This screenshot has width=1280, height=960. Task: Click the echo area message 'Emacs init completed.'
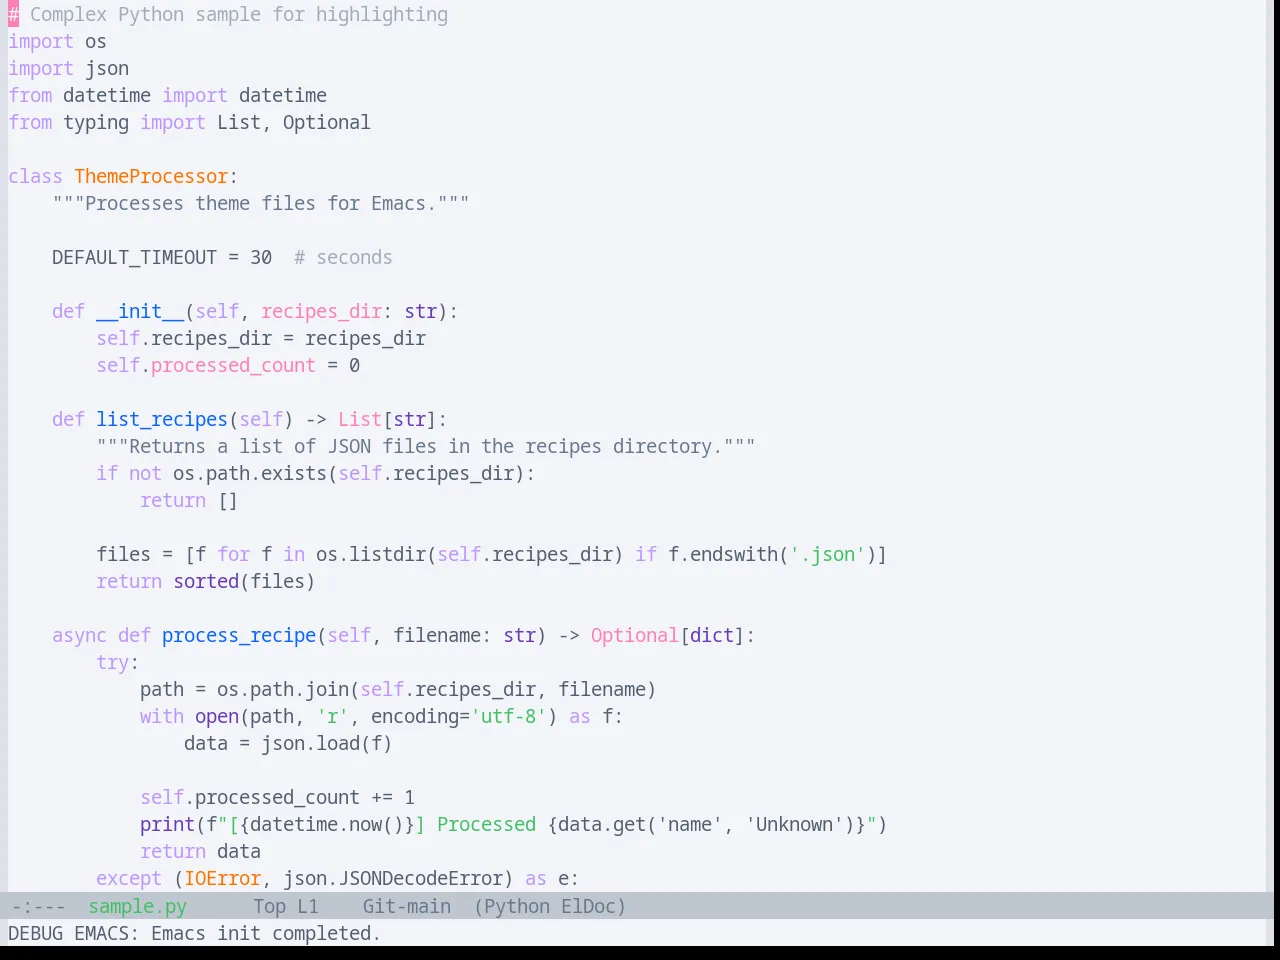(266, 933)
